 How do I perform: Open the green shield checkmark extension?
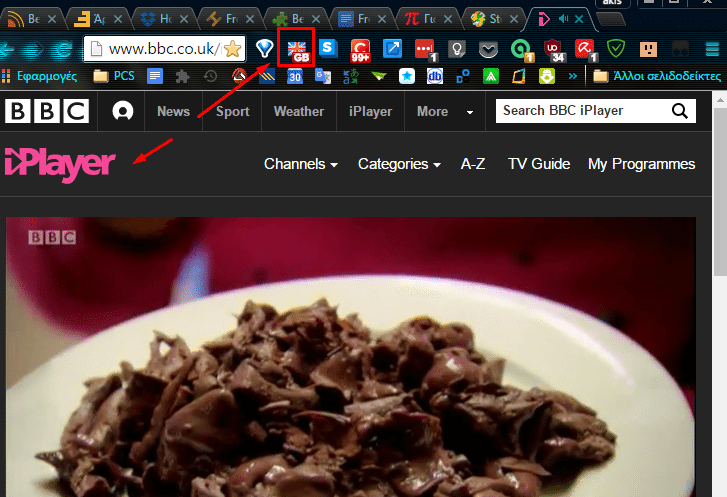pos(616,48)
